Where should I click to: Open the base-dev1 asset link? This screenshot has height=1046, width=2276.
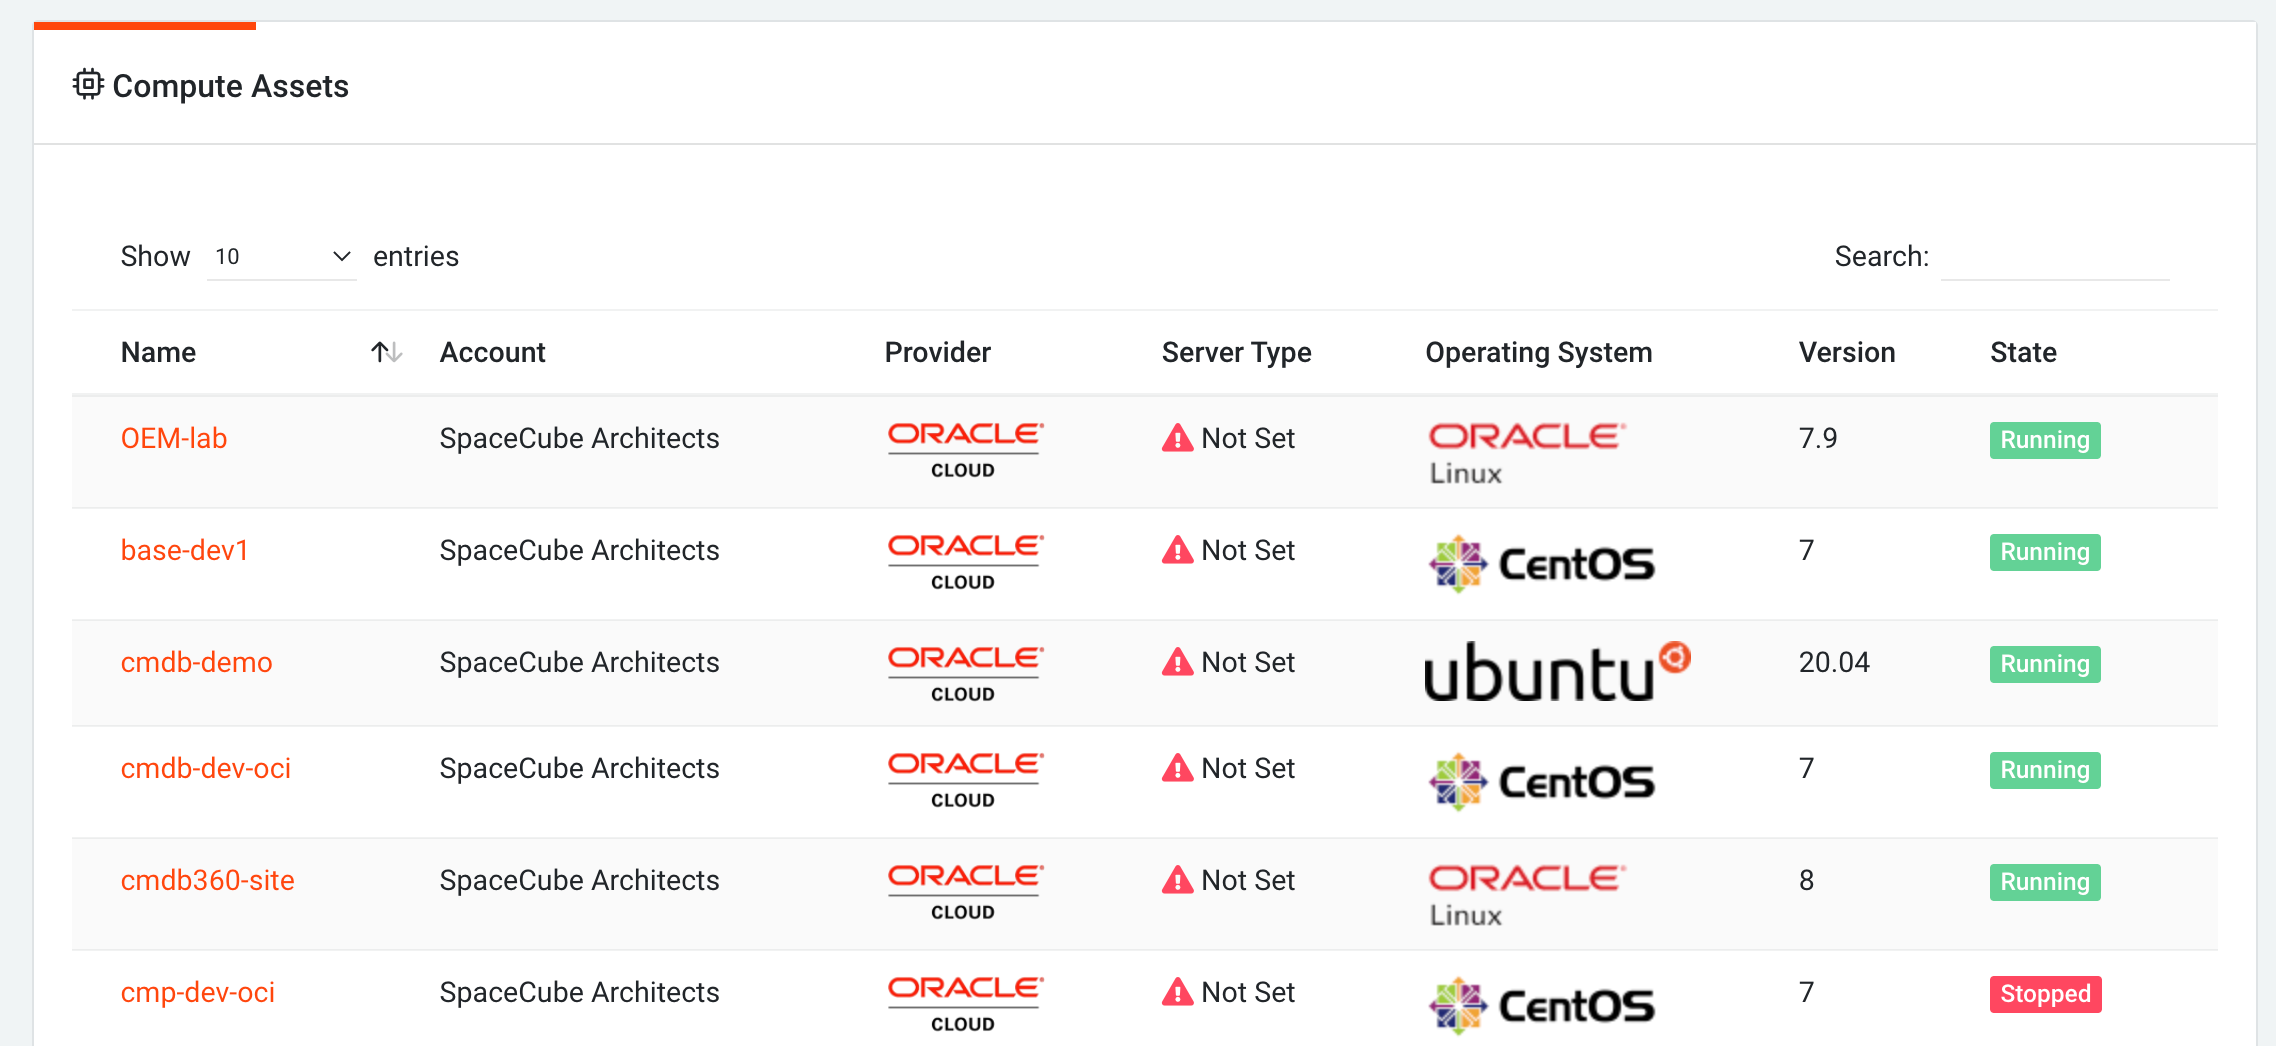185,550
